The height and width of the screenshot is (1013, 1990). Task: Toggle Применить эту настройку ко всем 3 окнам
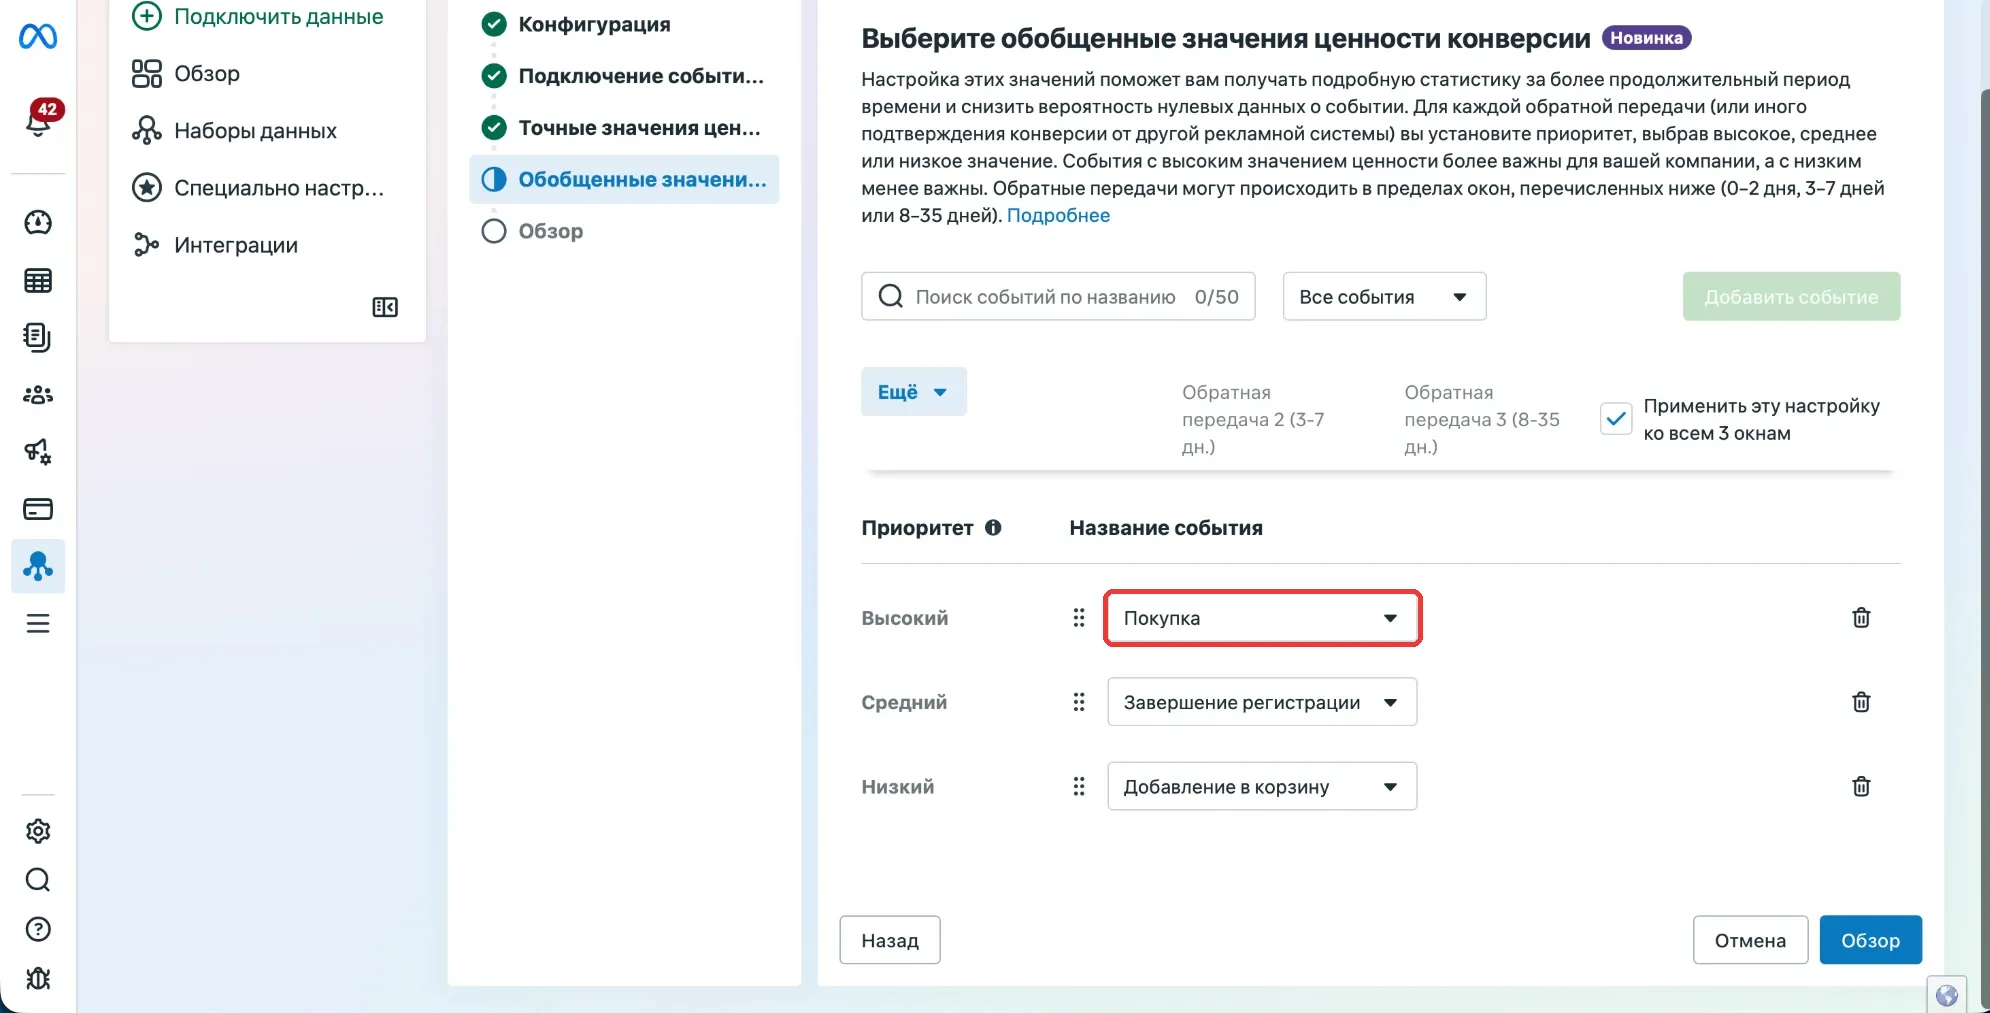click(1616, 419)
